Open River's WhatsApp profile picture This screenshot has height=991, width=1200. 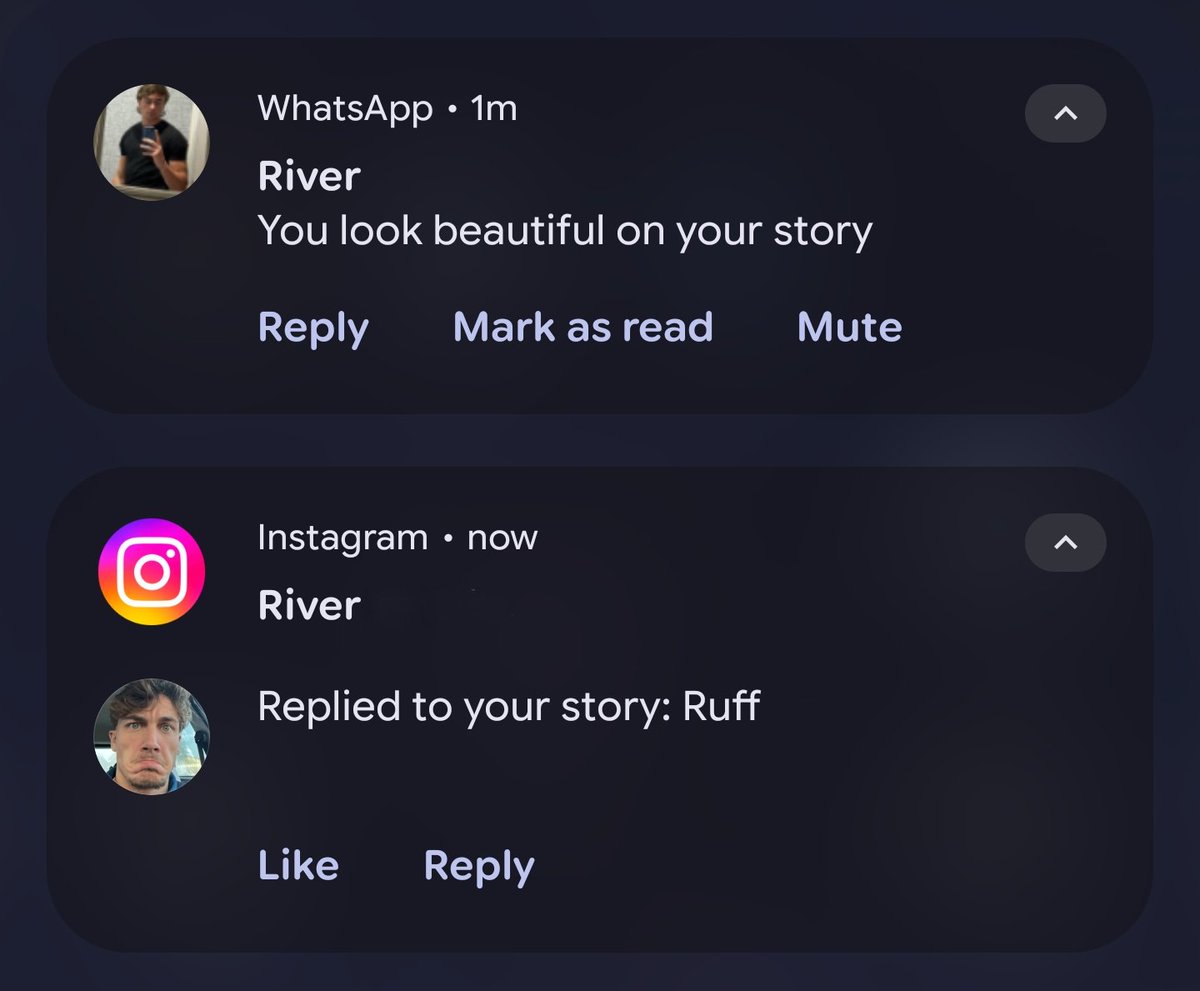pos(151,142)
